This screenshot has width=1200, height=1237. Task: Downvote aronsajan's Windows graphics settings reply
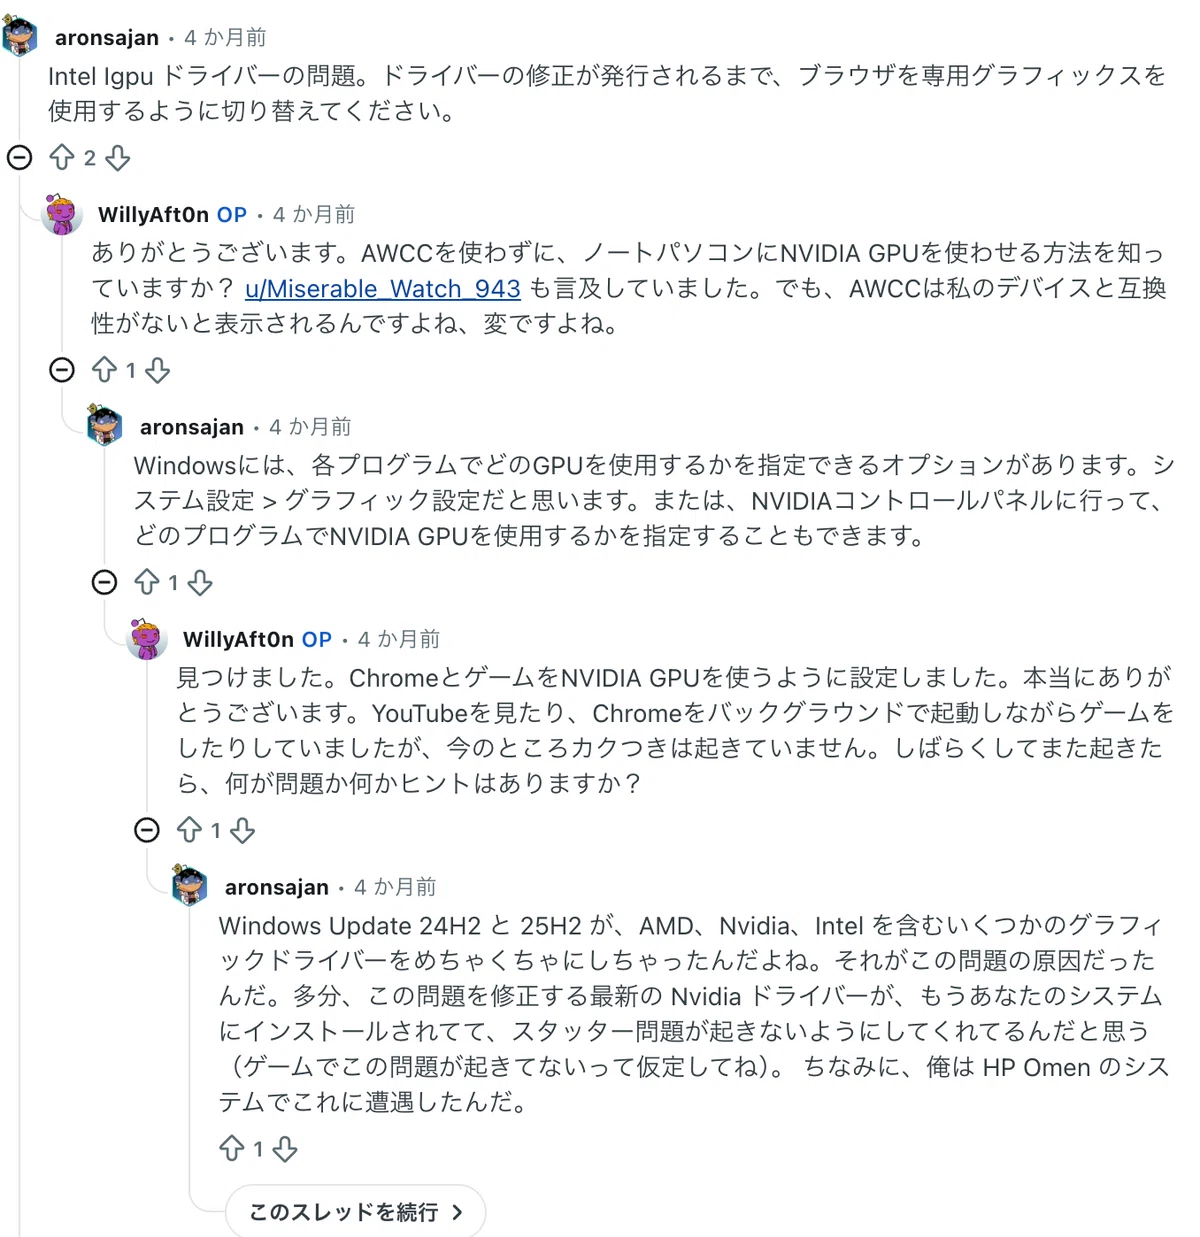[x=200, y=582]
